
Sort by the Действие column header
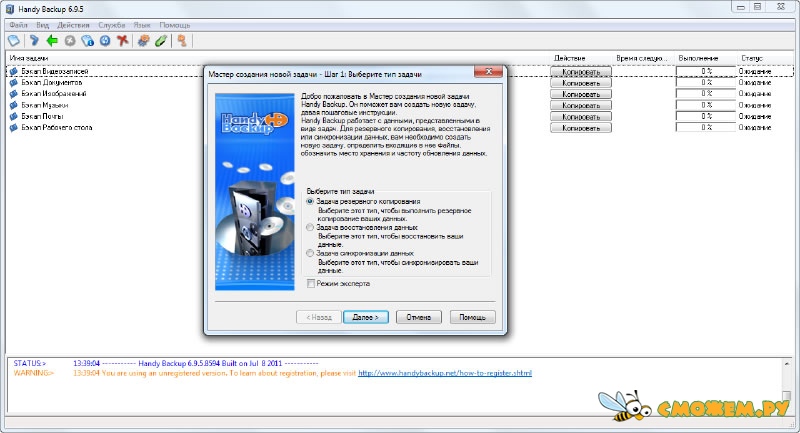(582, 58)
